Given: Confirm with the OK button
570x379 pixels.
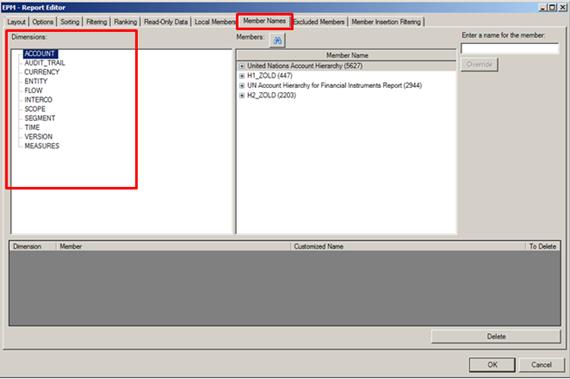Looking at the screenshot, I should pyautogui.click(x=492, y=364).
